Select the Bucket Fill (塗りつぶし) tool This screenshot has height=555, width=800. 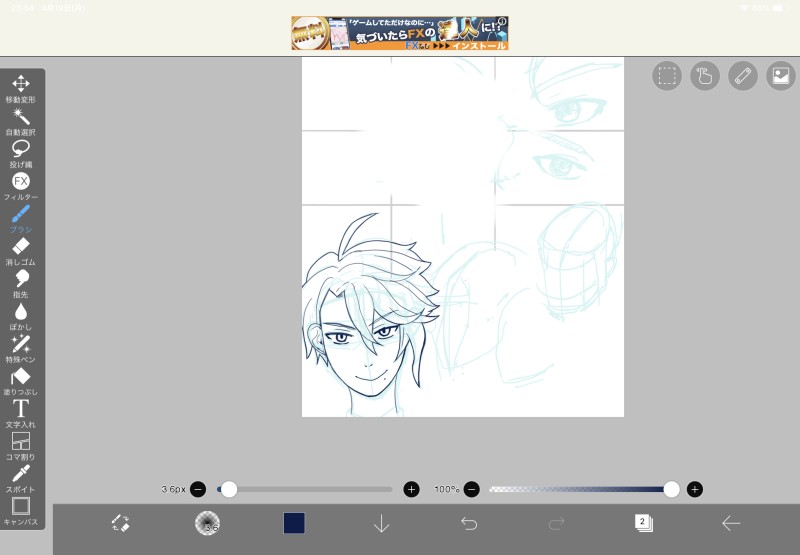(21, 382)
